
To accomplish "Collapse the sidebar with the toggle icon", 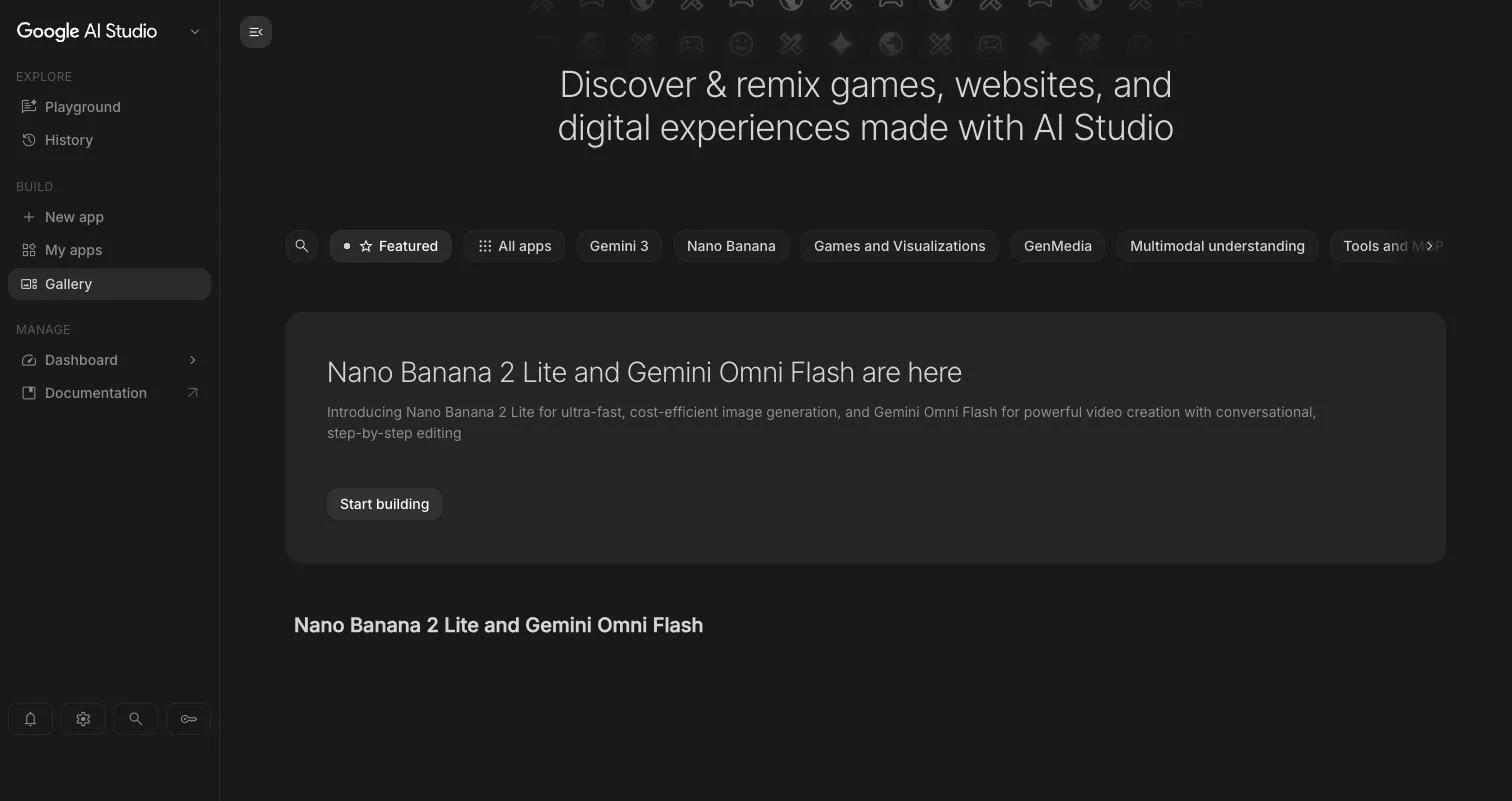I will (256, 32).
